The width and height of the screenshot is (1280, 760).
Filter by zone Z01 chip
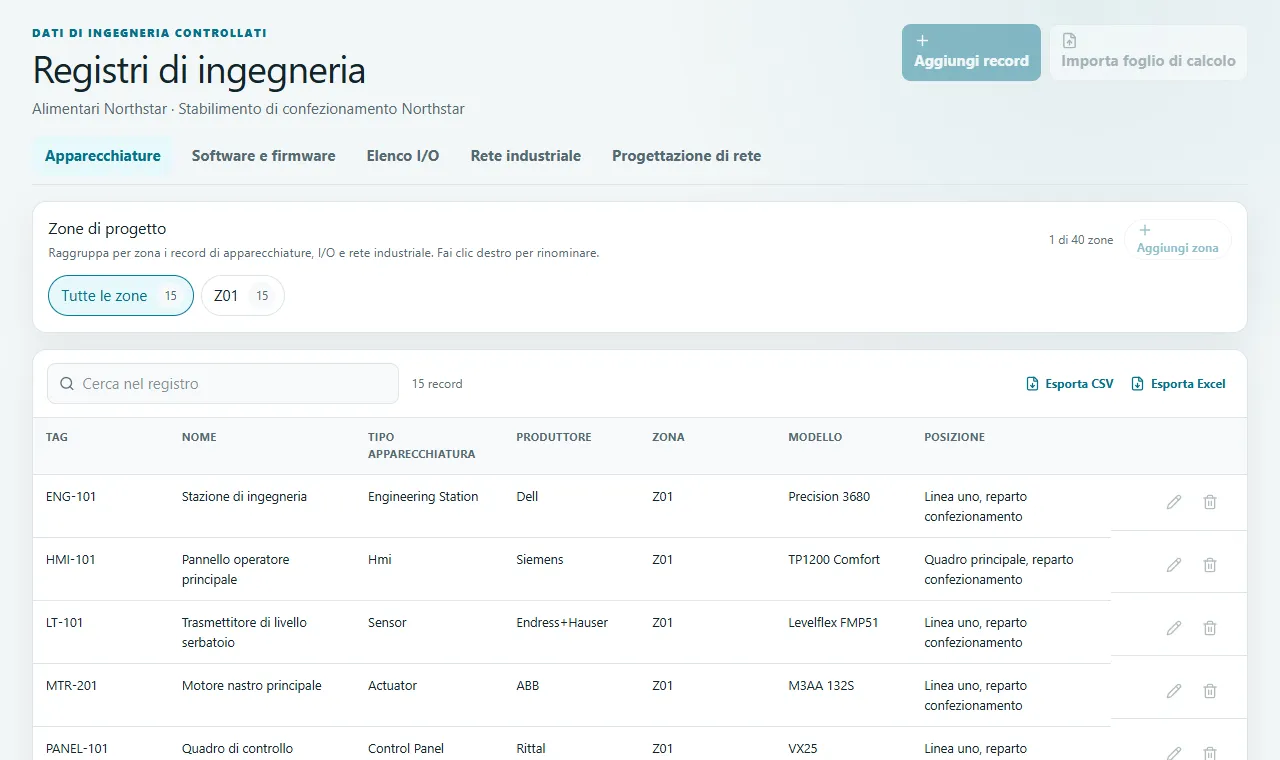click(243, 296)
